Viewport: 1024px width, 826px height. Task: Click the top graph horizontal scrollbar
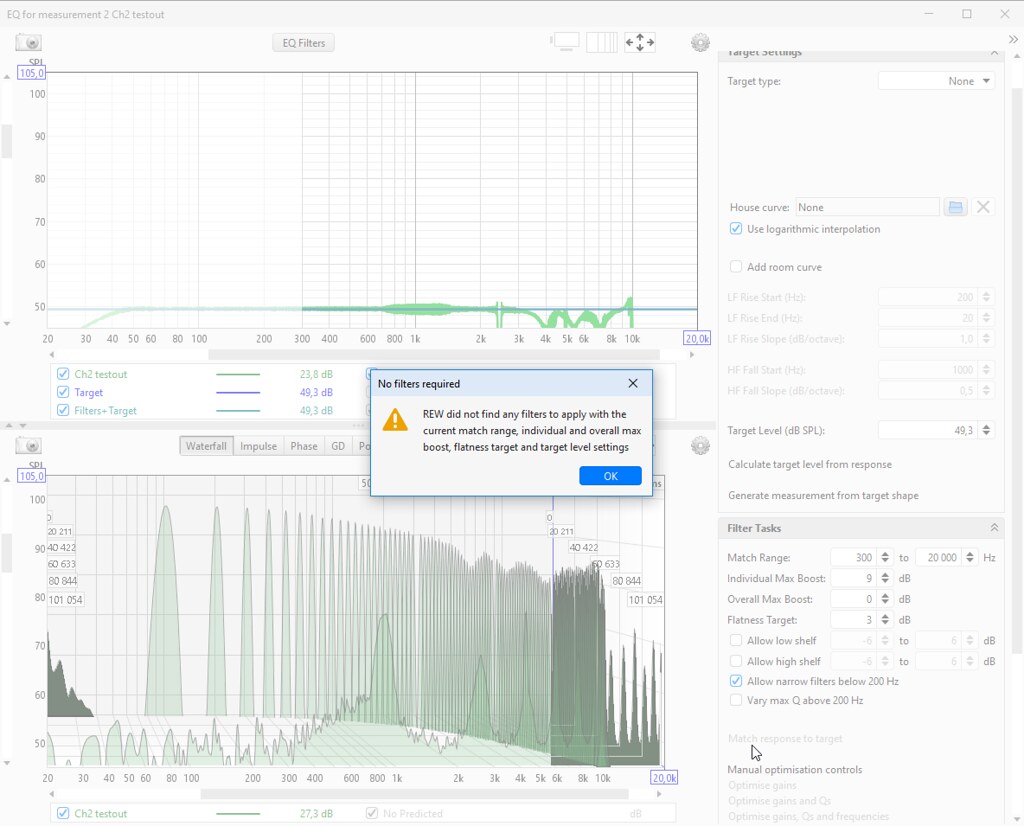click(x=434, y=355)
